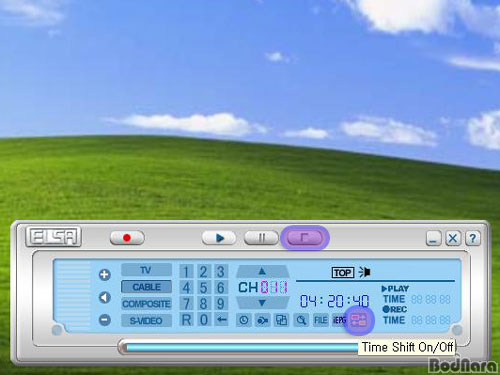Viewport: 500px width, 375px height.
Task: Click the backspace arrow key on keypad
Action: (x=220, y=320)
